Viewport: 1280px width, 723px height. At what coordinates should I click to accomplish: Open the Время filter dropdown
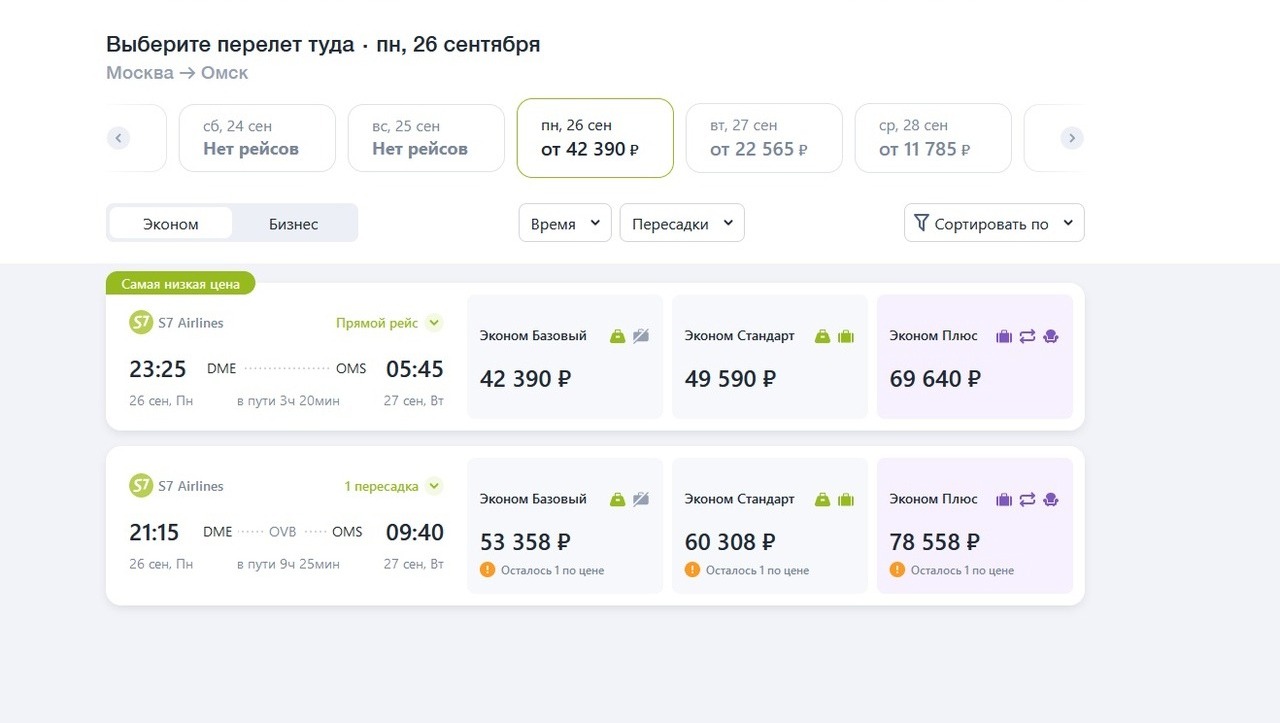565,224
